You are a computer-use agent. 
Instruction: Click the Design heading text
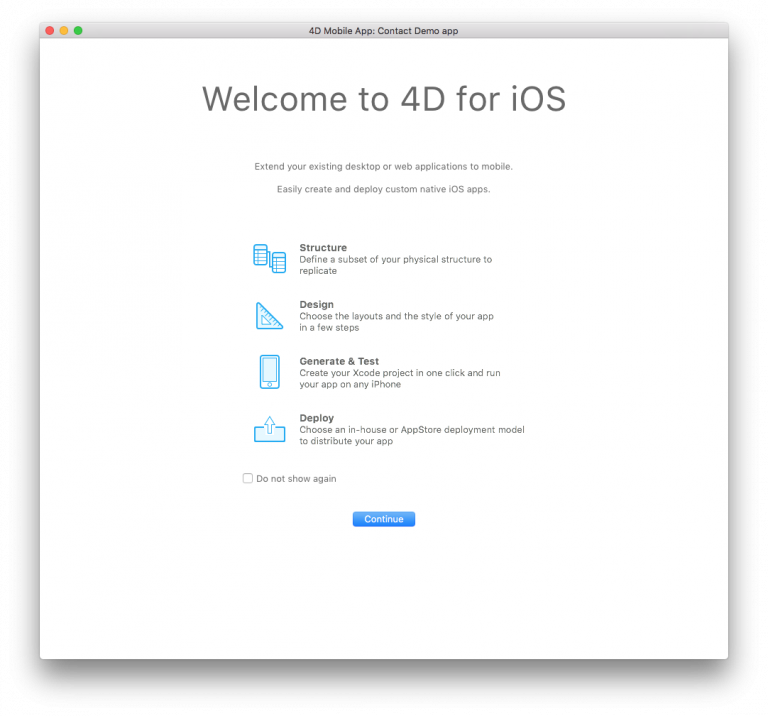point(316,304)
